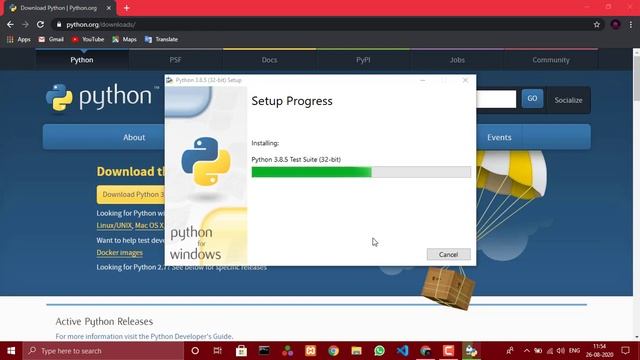Viewport: 640px width, 360px height.
Task: Follow the Docker images link
Action: tap(120, 253)
